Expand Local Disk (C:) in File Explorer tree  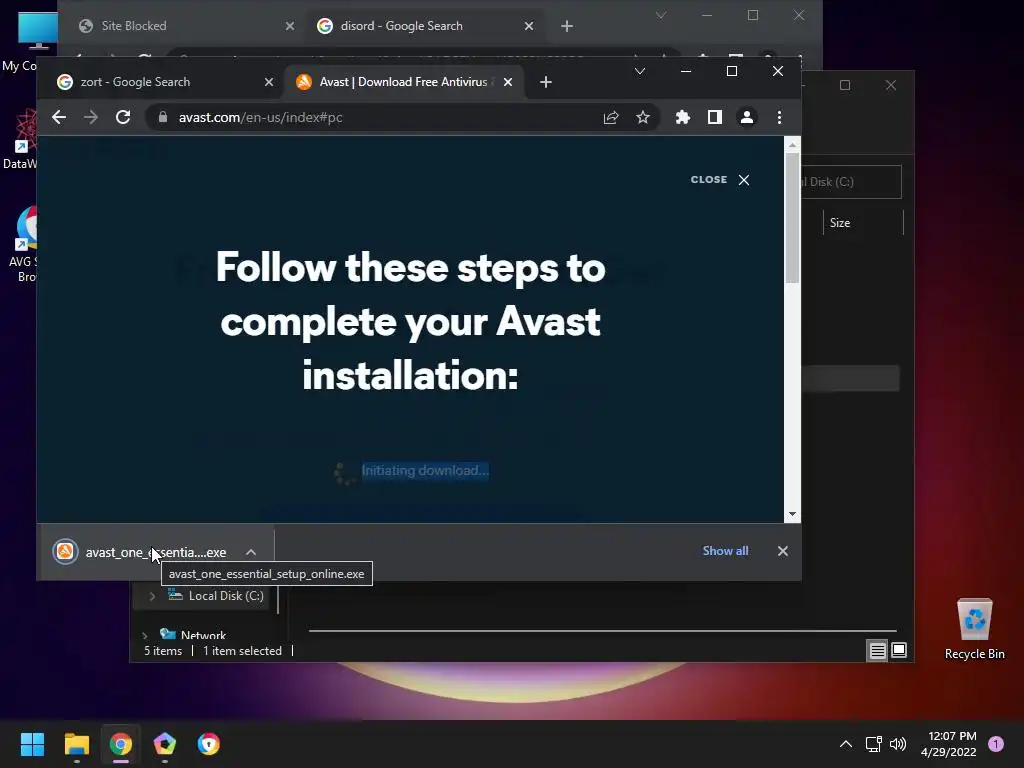click(x=152, y=596)
